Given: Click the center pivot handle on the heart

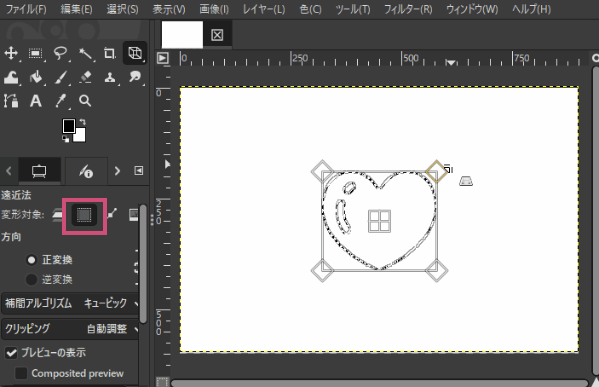Looking at the screenshot, I should (x=379, y=221).
